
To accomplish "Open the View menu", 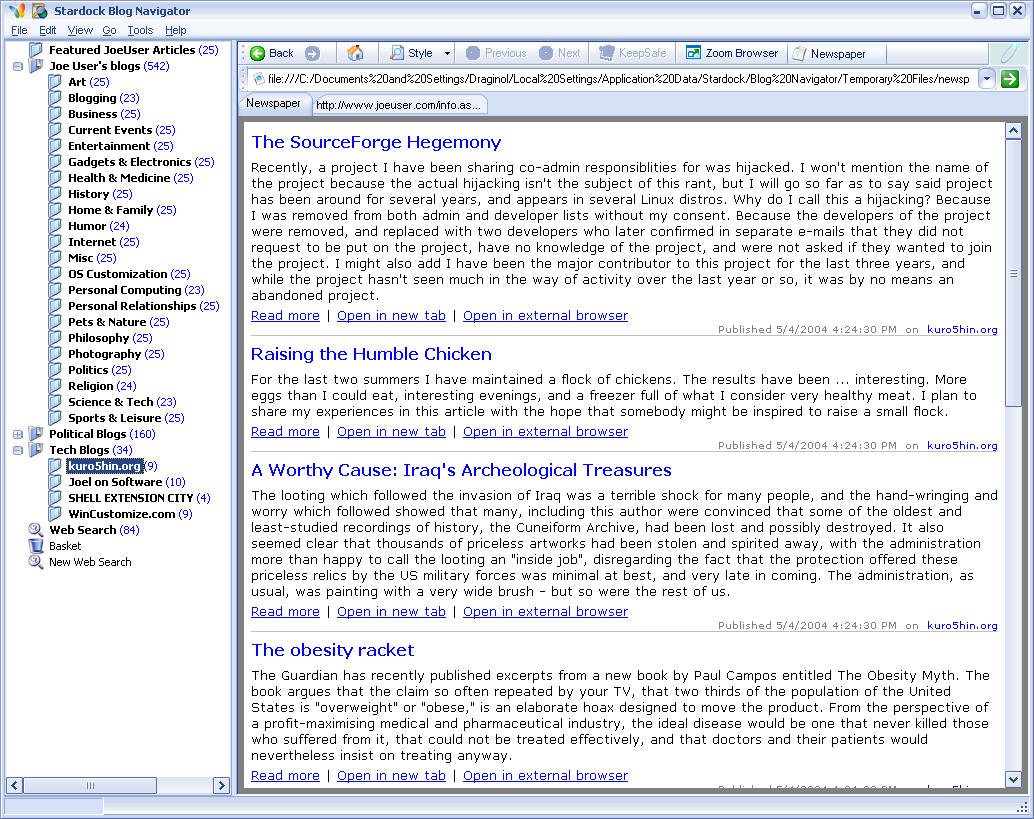I will (80, 30).
